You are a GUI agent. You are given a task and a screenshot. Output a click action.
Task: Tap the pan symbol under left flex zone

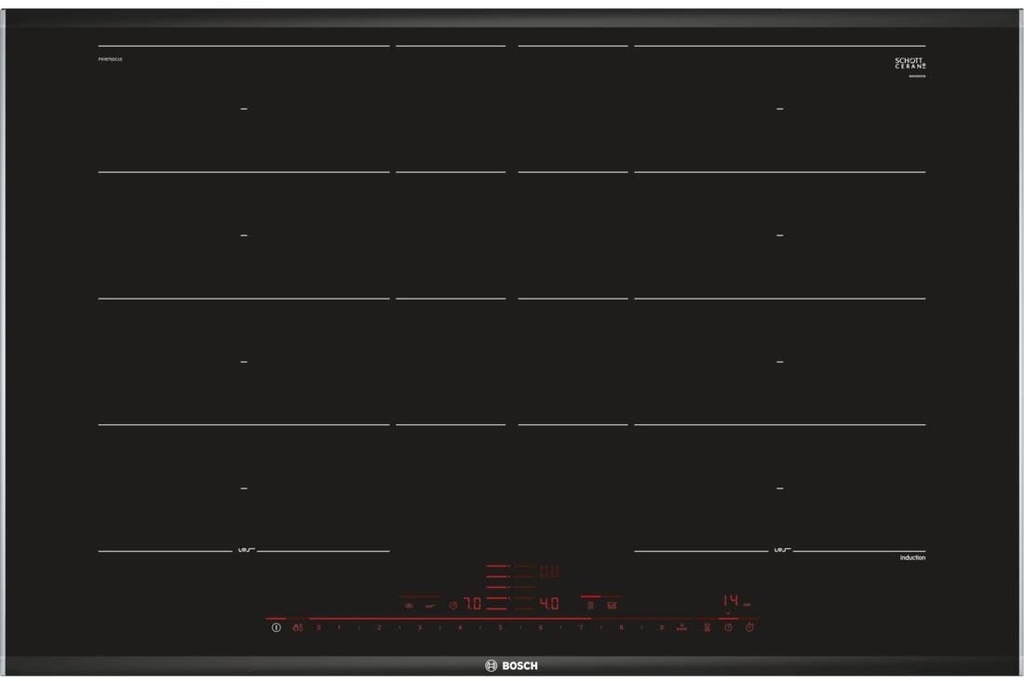coord(246,550)
